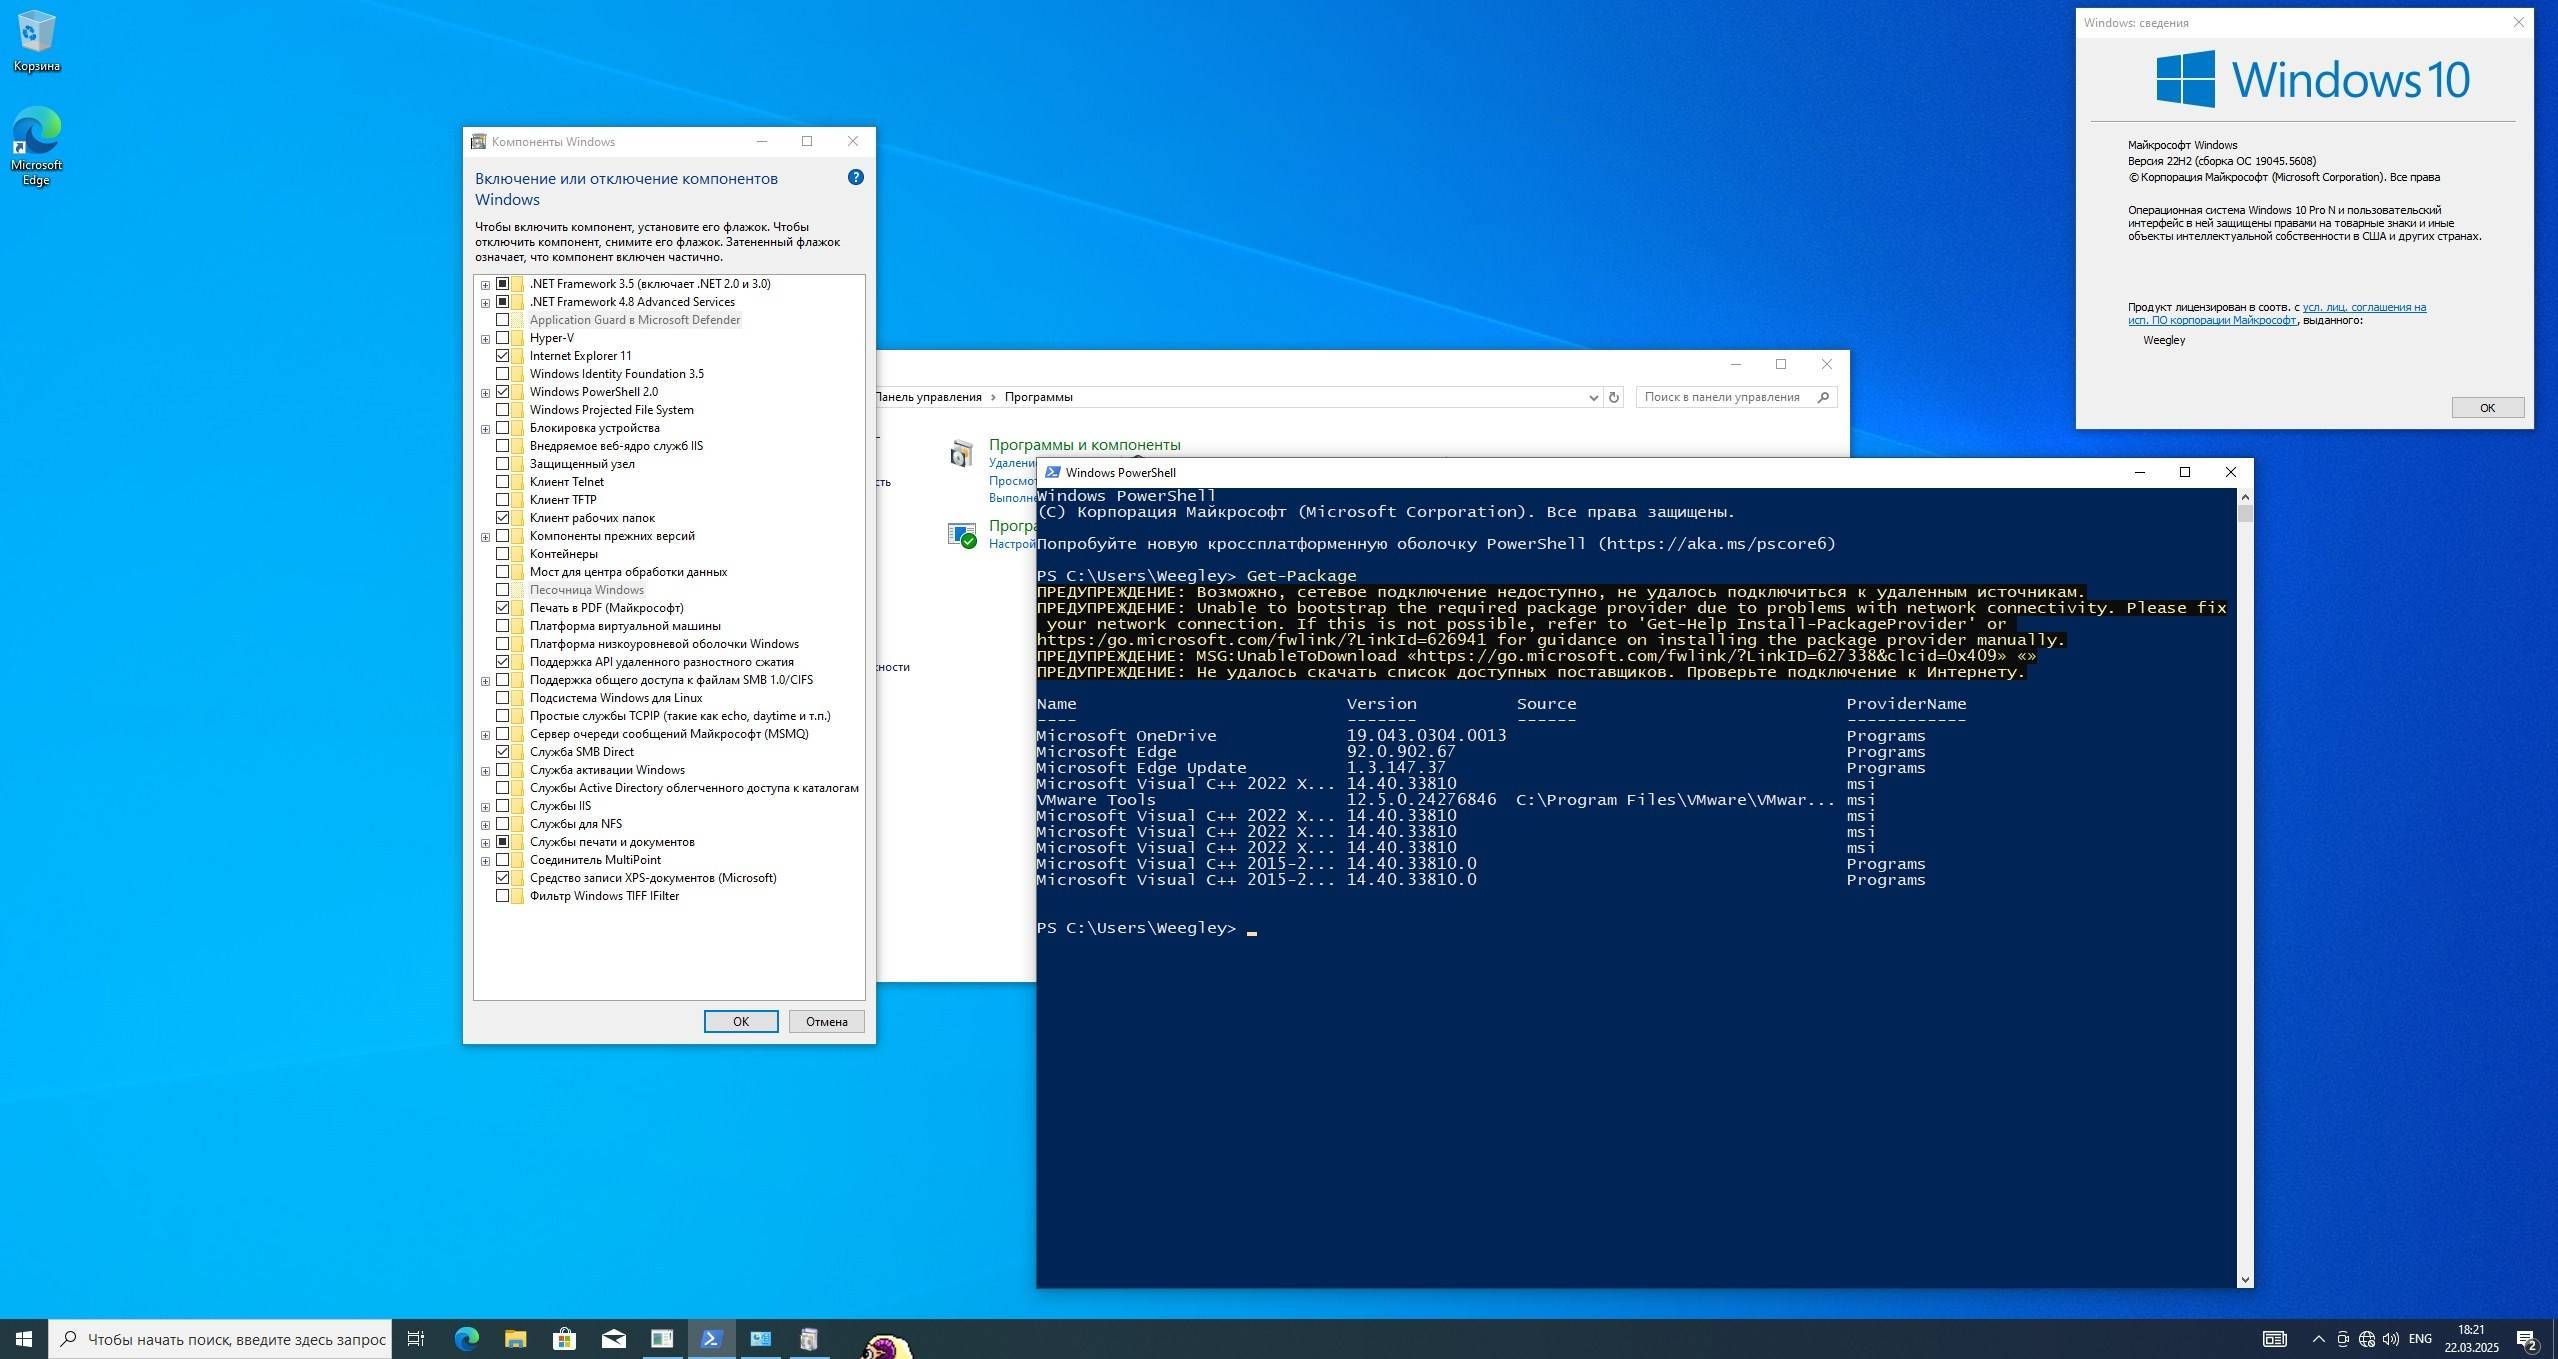Click refresh icon in Control Panel address bar
The width and height of the screenshot is (2558, 1359).
[x=1613, y=397]
